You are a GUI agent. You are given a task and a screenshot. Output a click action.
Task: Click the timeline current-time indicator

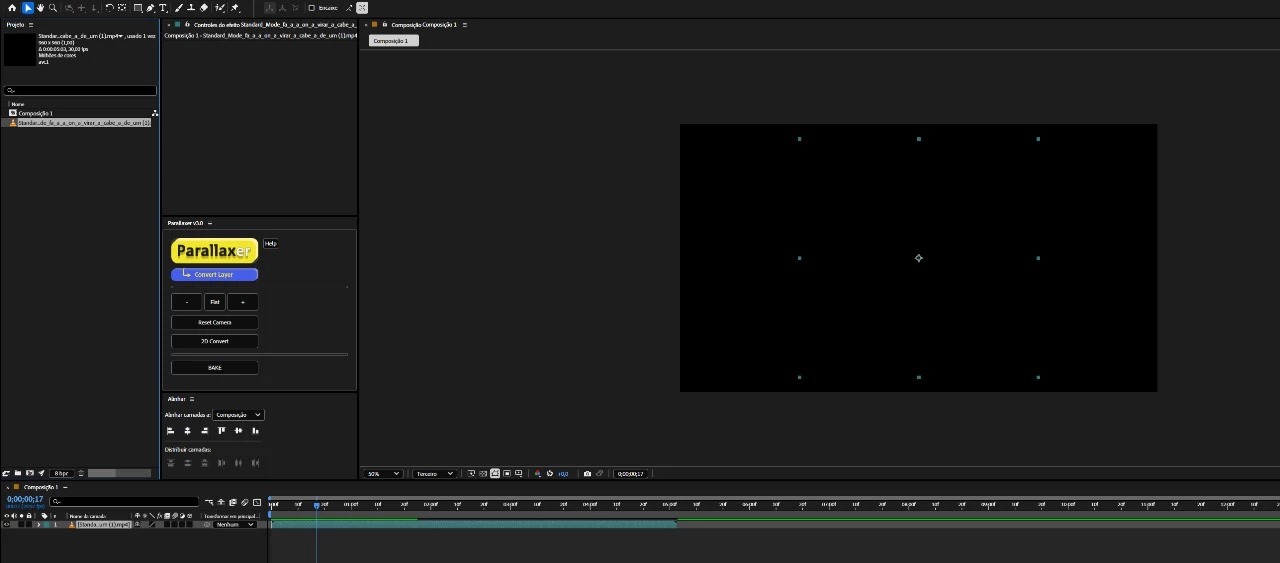click(316, 505)
